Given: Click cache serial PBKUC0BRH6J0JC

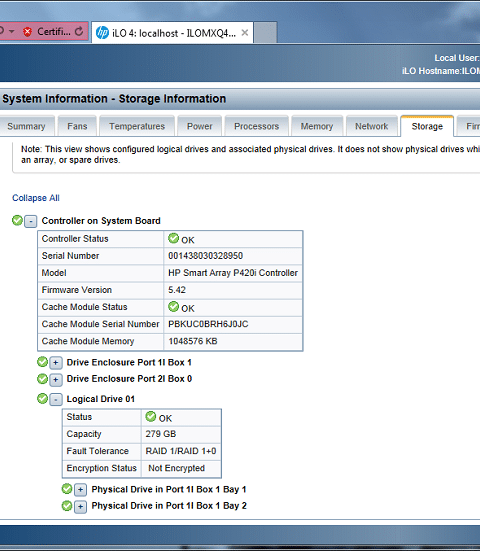Looking at the screenshot, I should click(x=208, y=324).
